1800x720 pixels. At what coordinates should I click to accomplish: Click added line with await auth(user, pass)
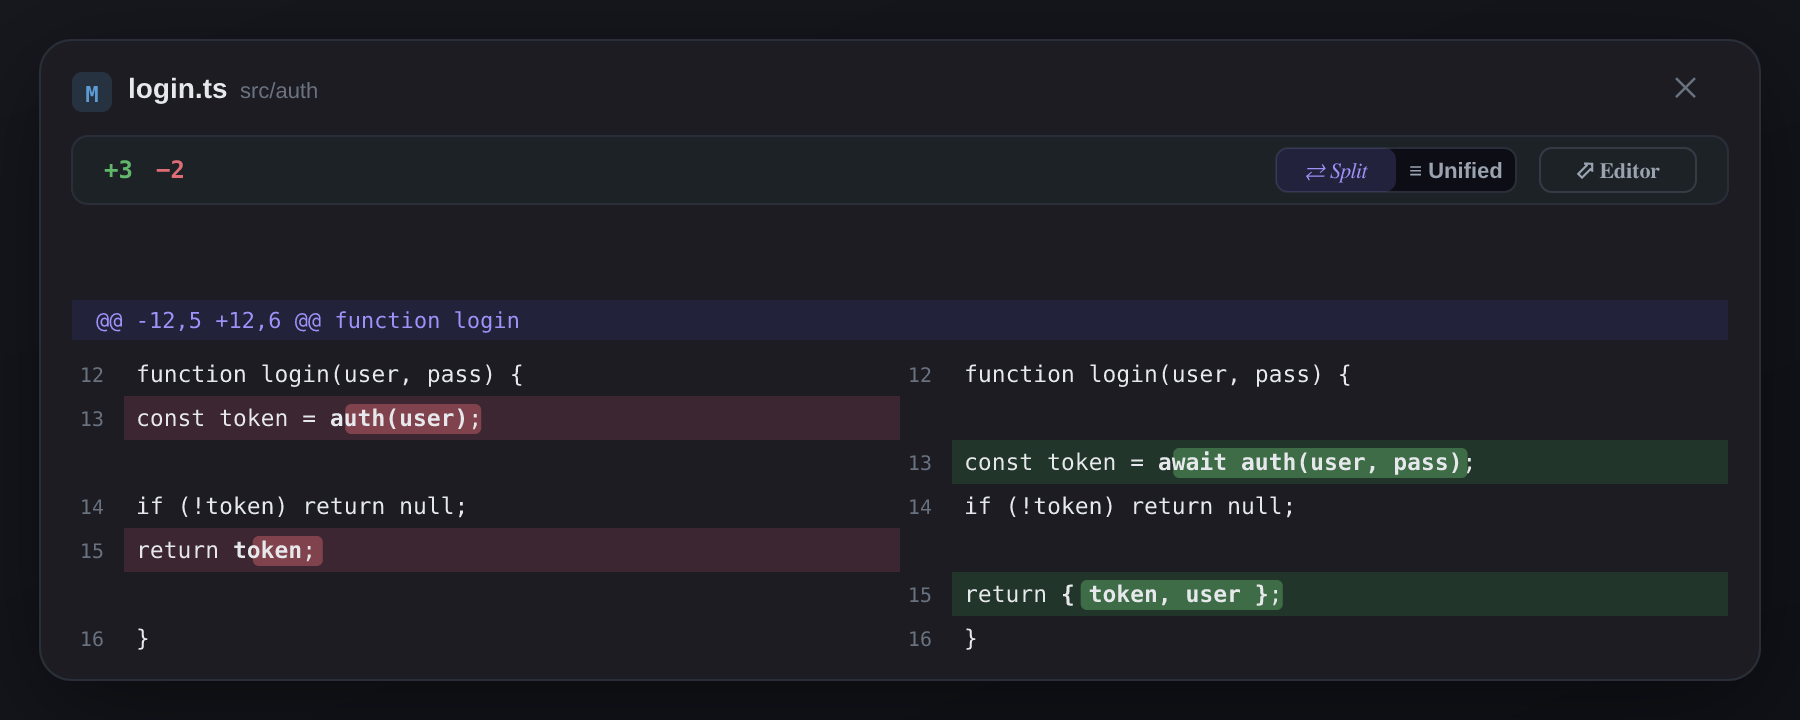click(x=1340, y=462)
